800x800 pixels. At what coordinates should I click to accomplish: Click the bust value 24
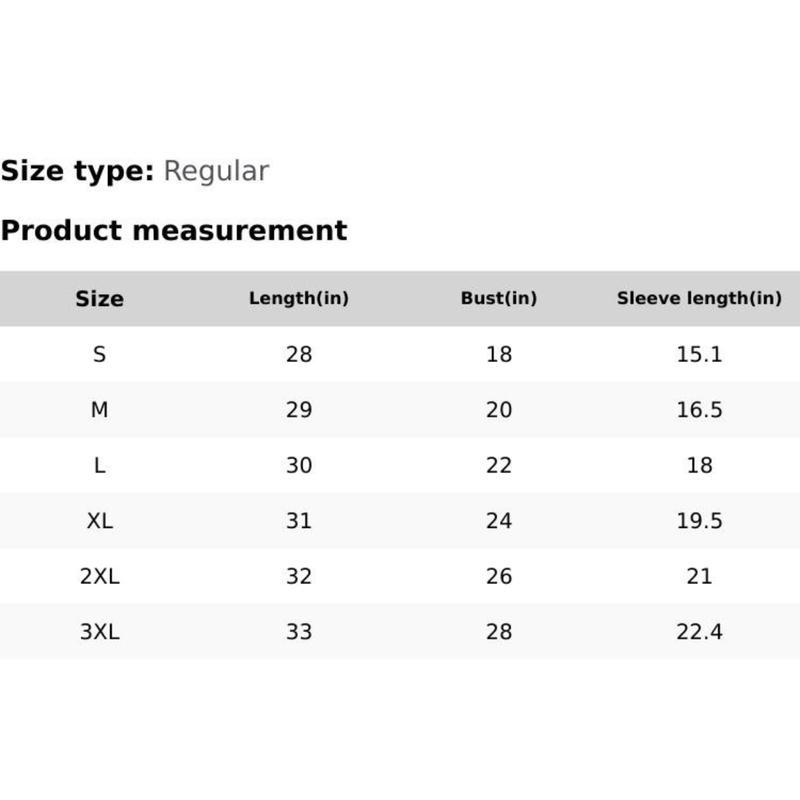(x=499, y=521)
